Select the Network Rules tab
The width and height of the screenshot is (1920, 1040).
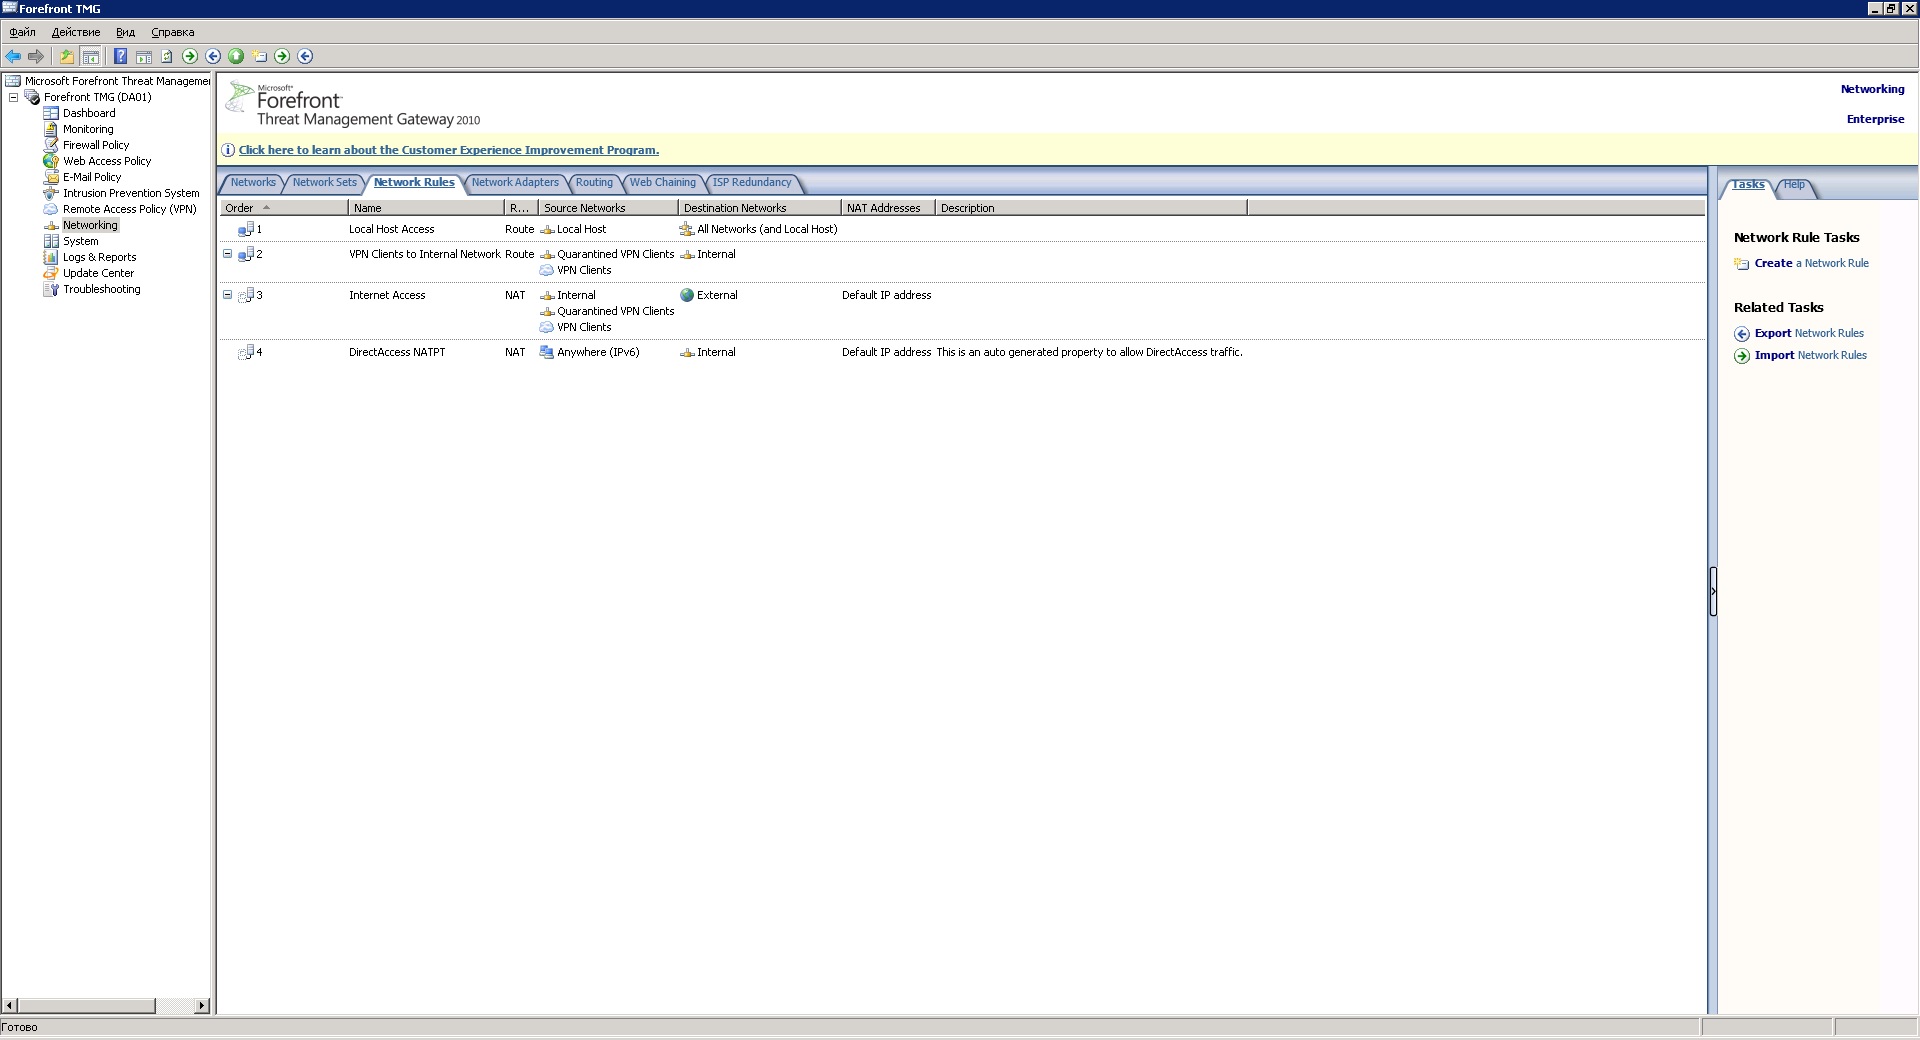click(414, 183)
